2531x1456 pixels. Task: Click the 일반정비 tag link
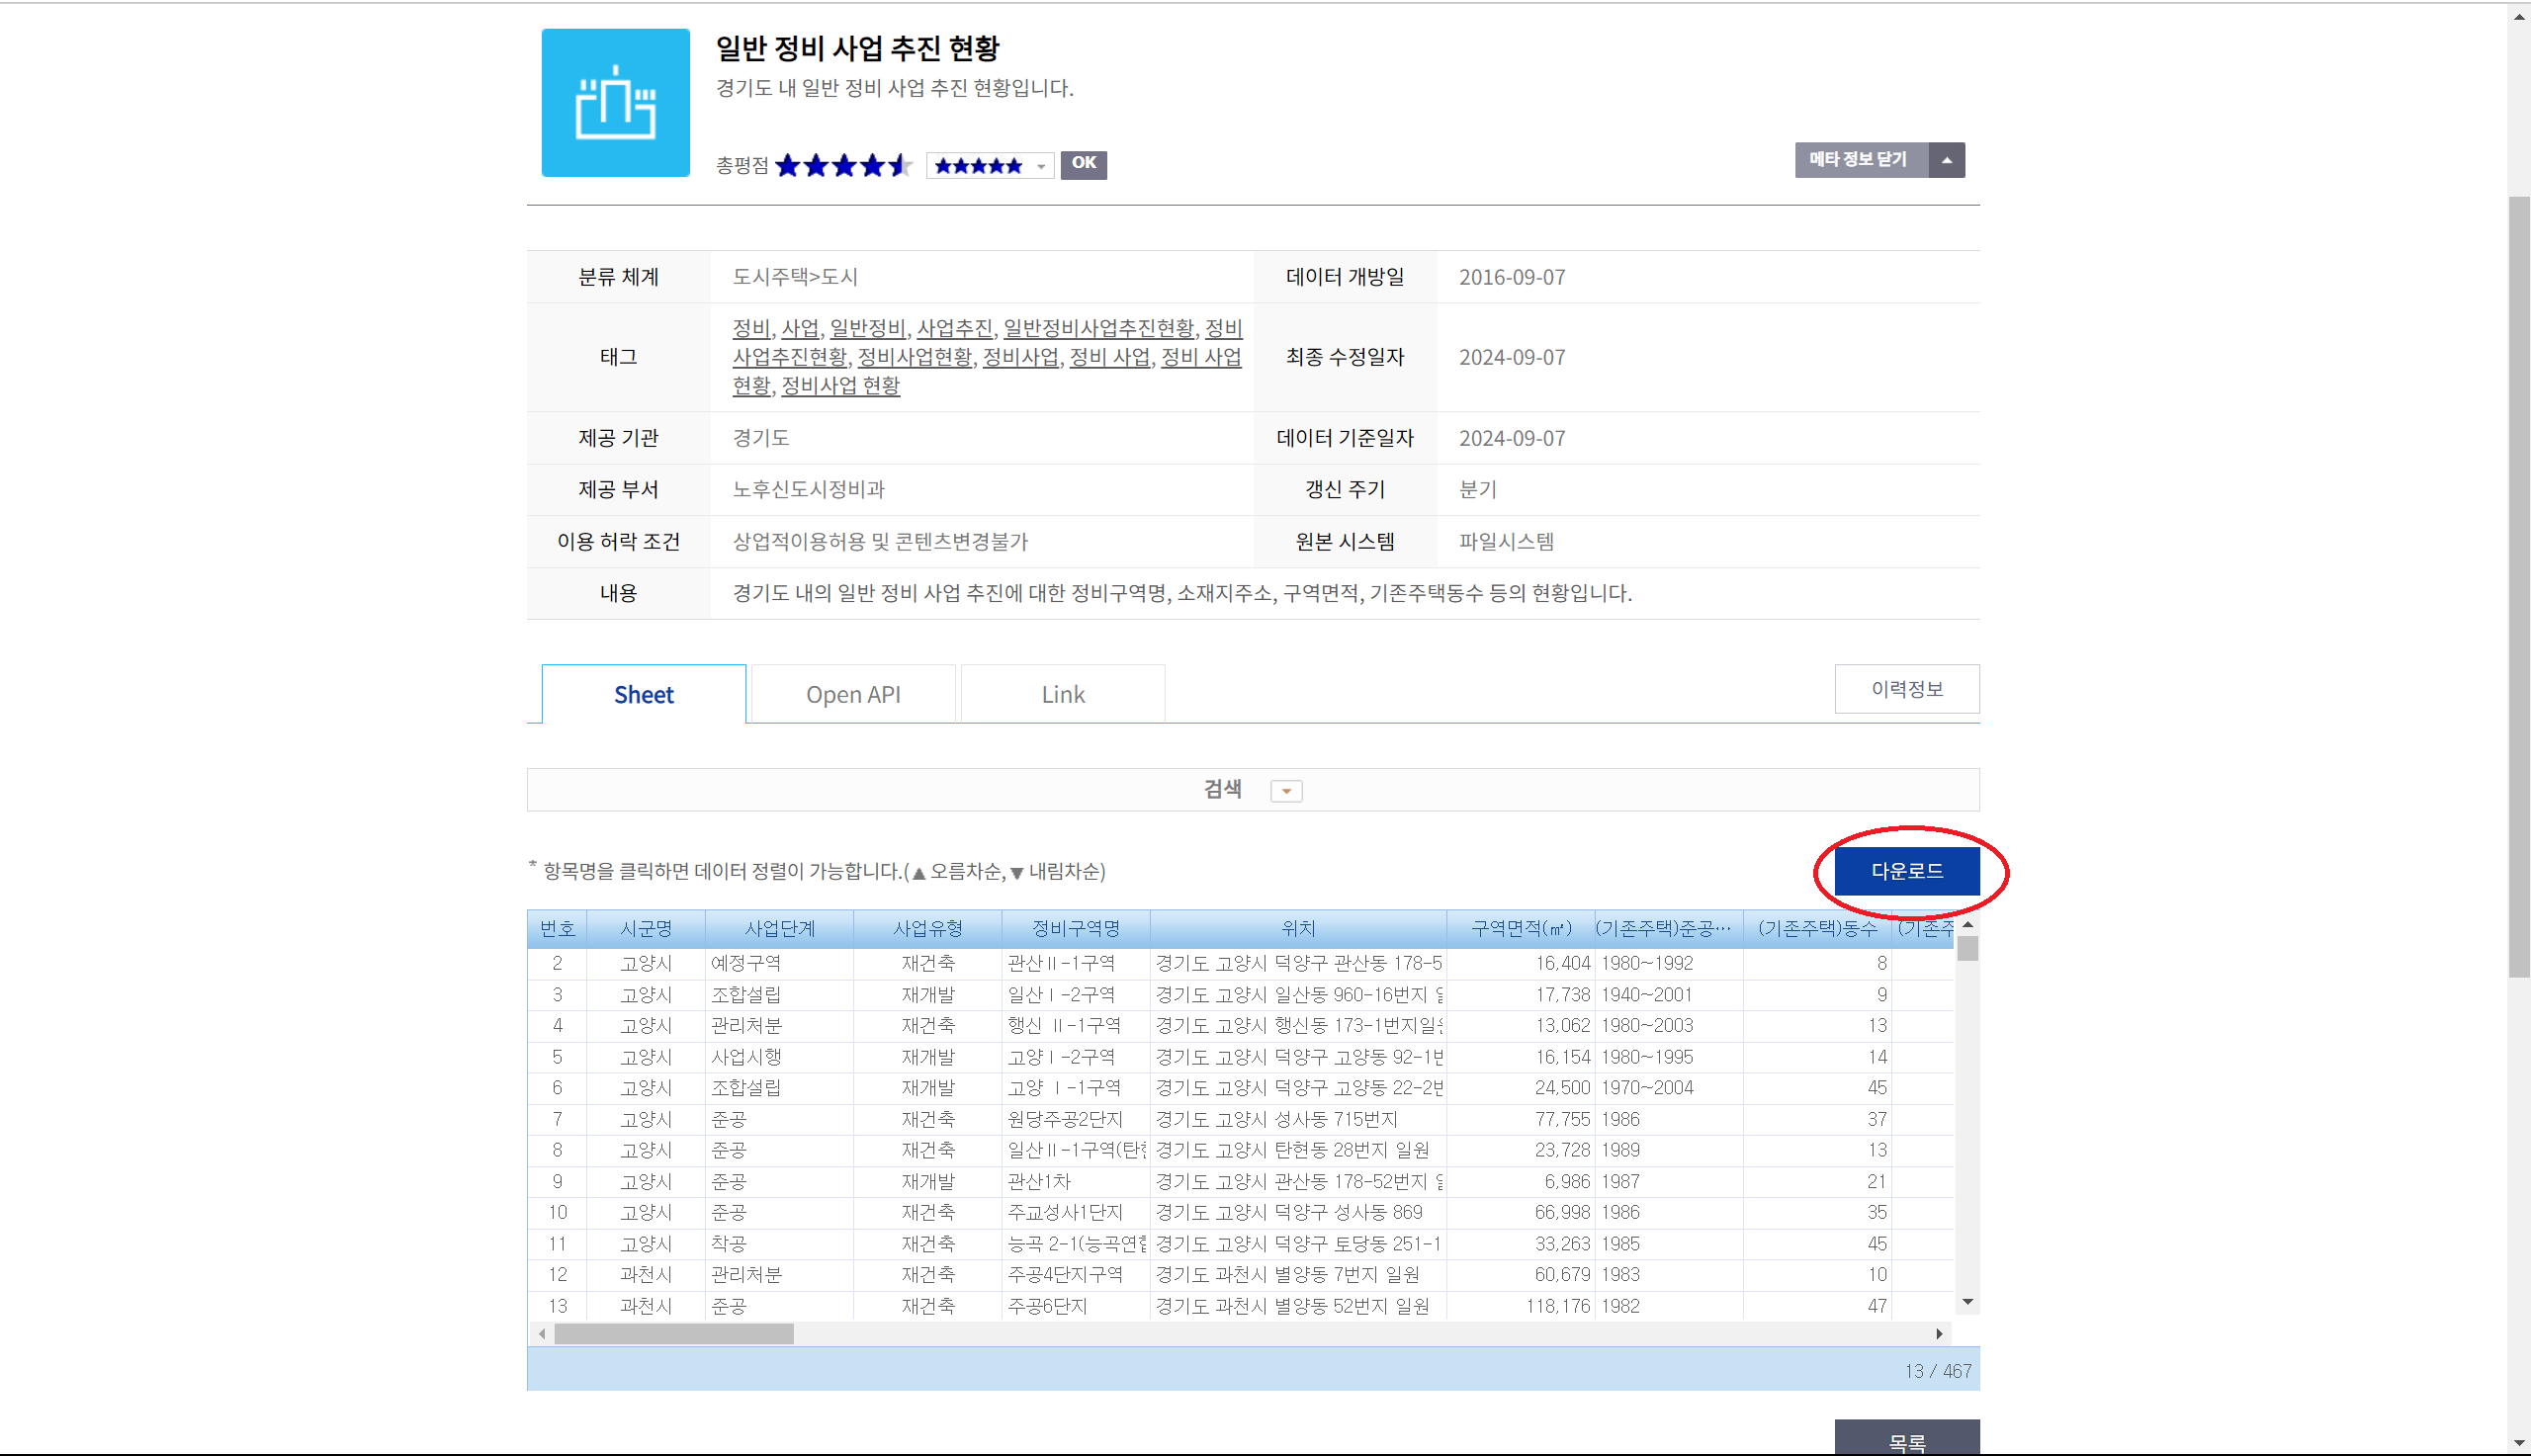pos(867,329)
